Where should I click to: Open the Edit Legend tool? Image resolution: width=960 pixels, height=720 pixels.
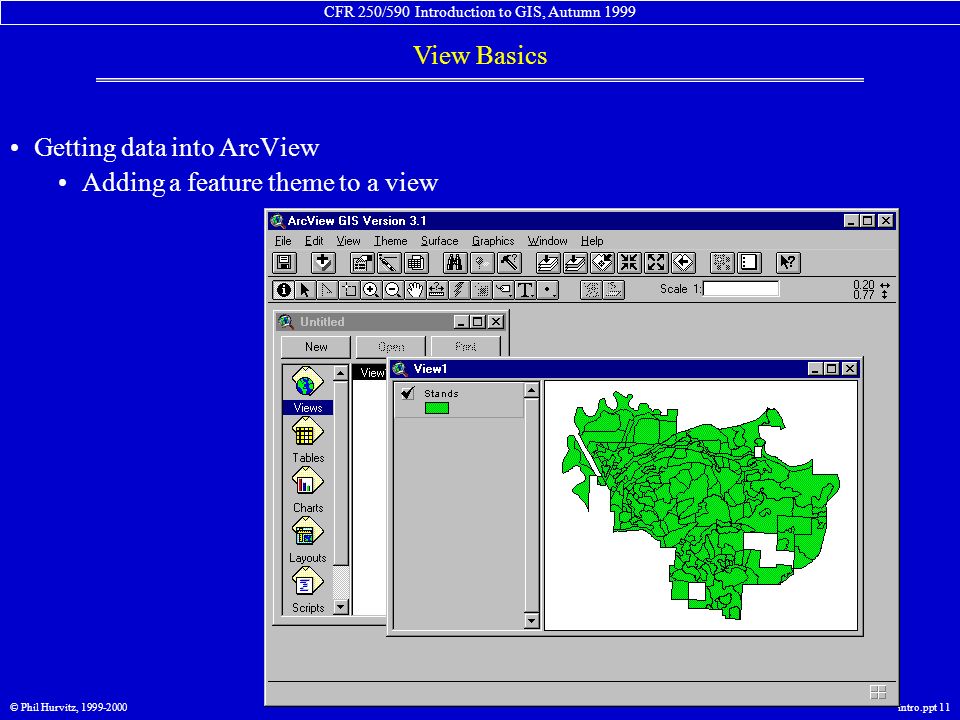[x=388, y=263]
